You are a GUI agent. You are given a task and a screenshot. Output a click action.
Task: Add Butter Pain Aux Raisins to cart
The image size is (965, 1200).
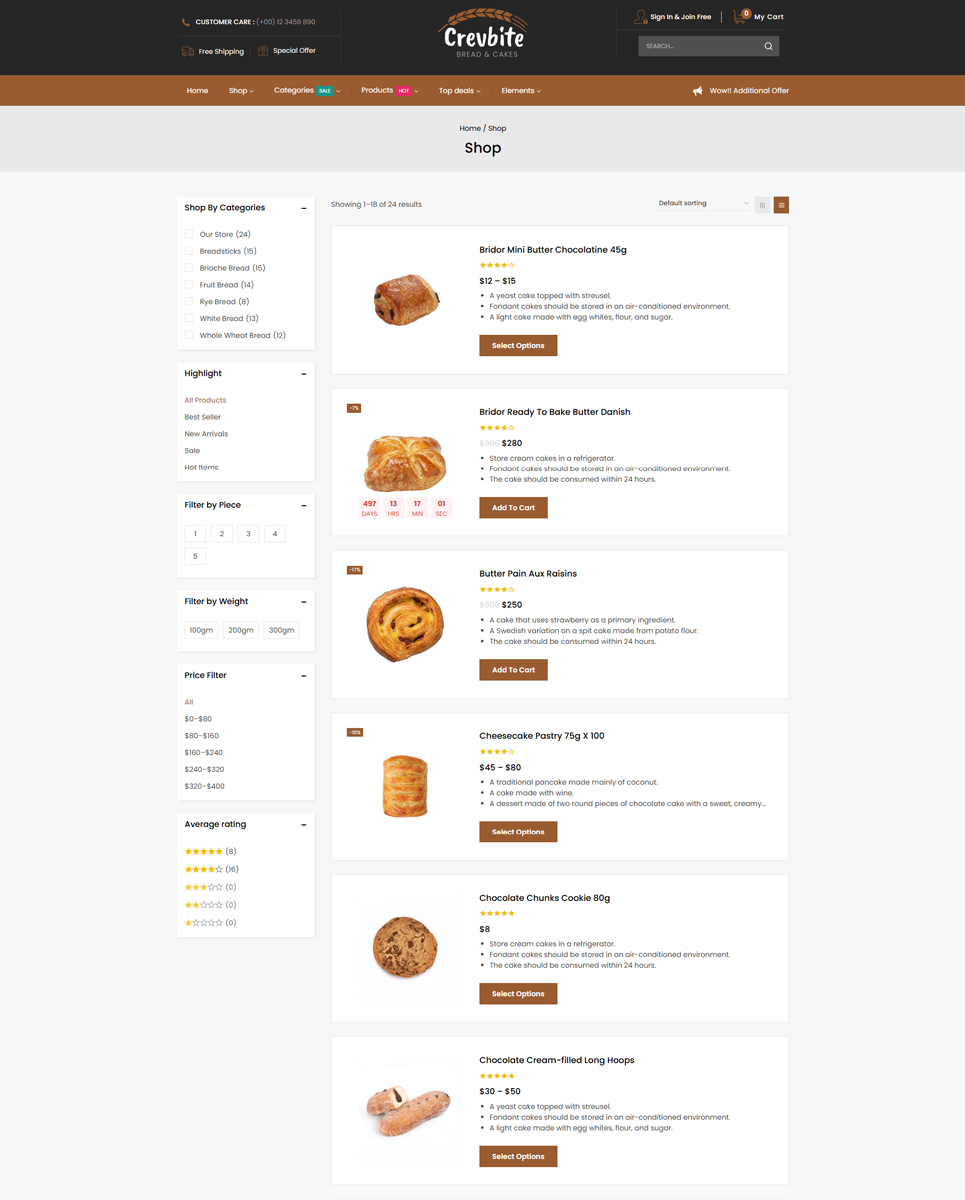tap(513, 670)
